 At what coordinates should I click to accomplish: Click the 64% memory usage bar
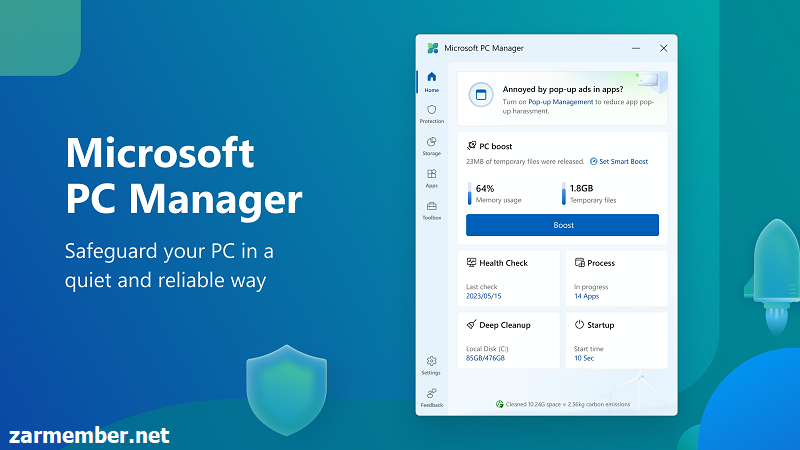(x=469, y=194)
